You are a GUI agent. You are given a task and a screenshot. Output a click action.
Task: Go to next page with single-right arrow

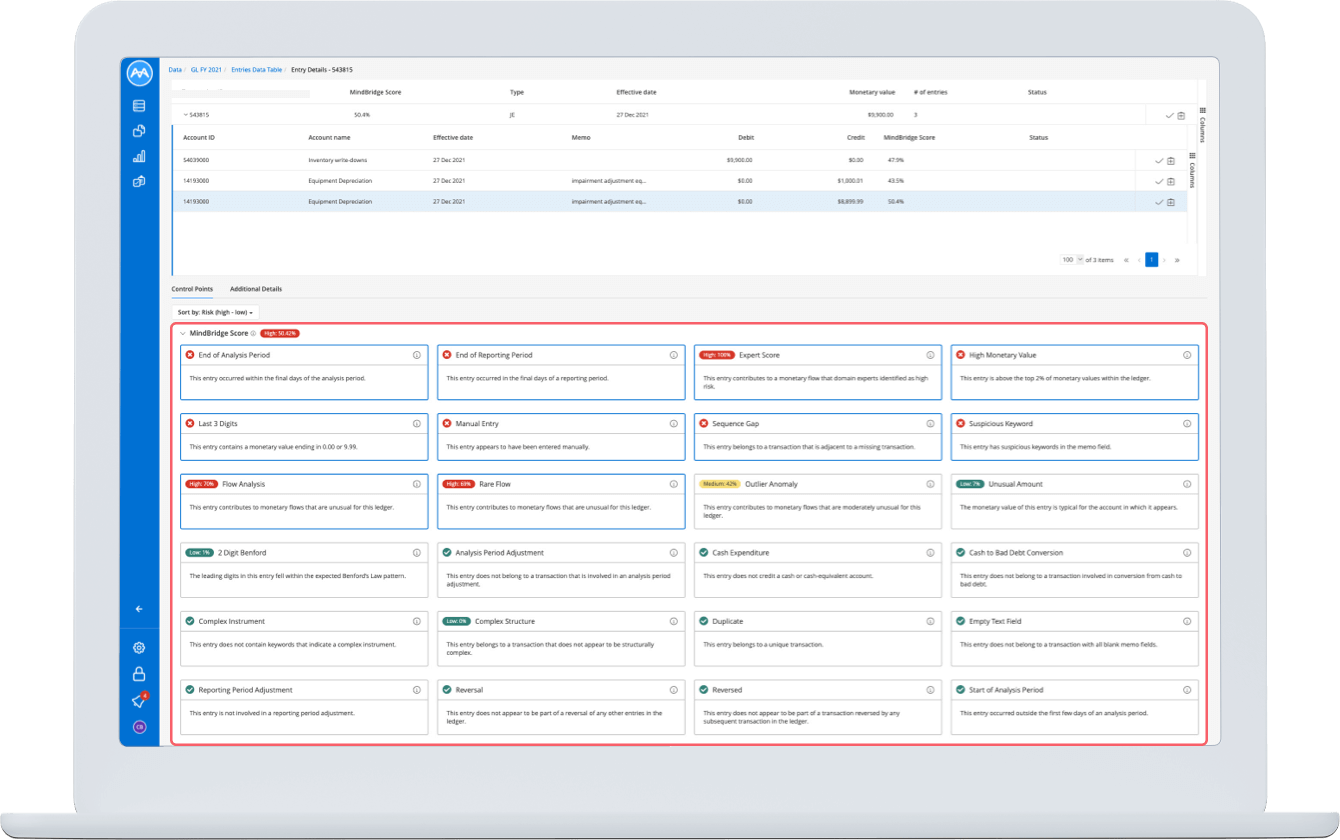click(1164, 260)
